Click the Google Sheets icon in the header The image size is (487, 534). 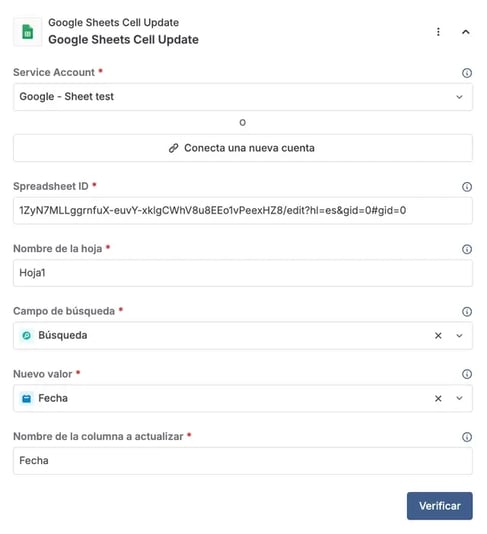28,32
